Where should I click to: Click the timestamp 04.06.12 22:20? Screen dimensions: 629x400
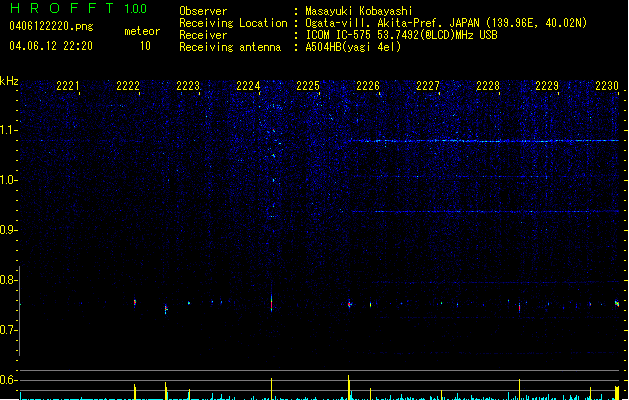[x=51, y=46]
